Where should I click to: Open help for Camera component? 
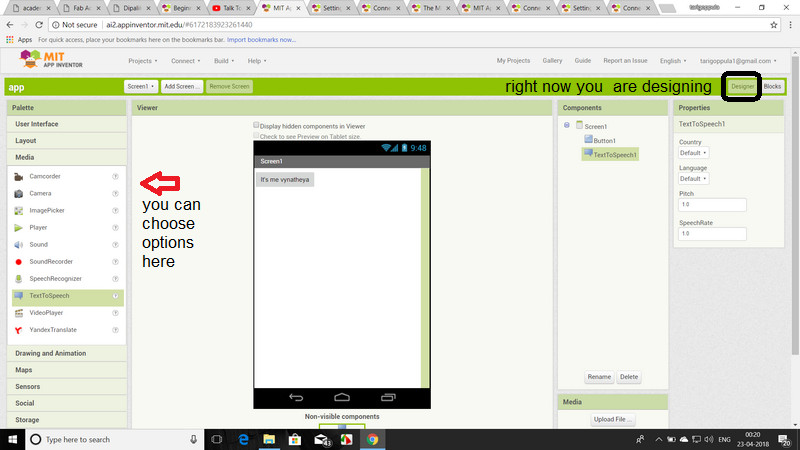click(115, 193)
